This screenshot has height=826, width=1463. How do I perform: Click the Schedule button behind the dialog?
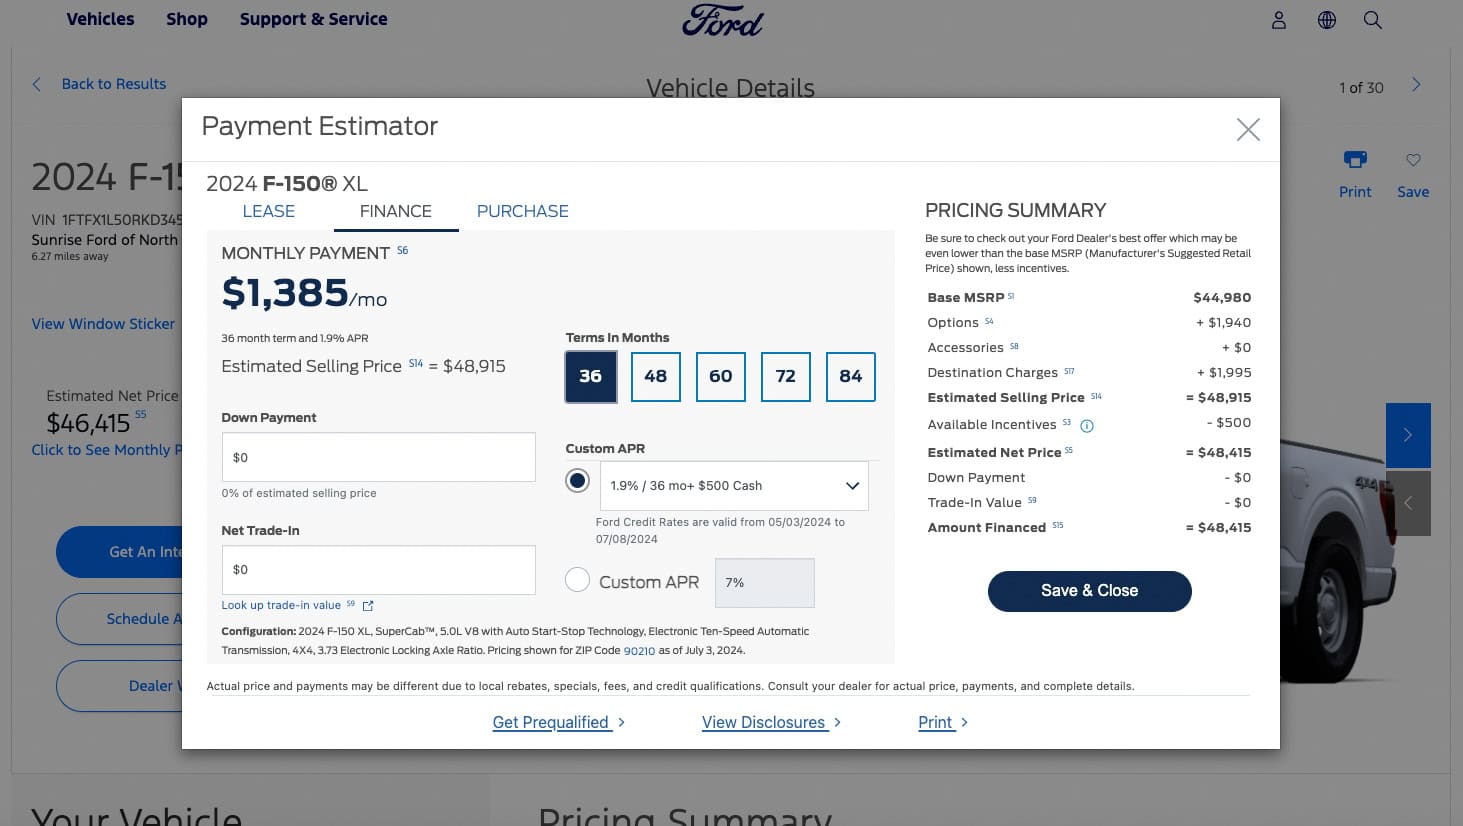click(120, 619)
